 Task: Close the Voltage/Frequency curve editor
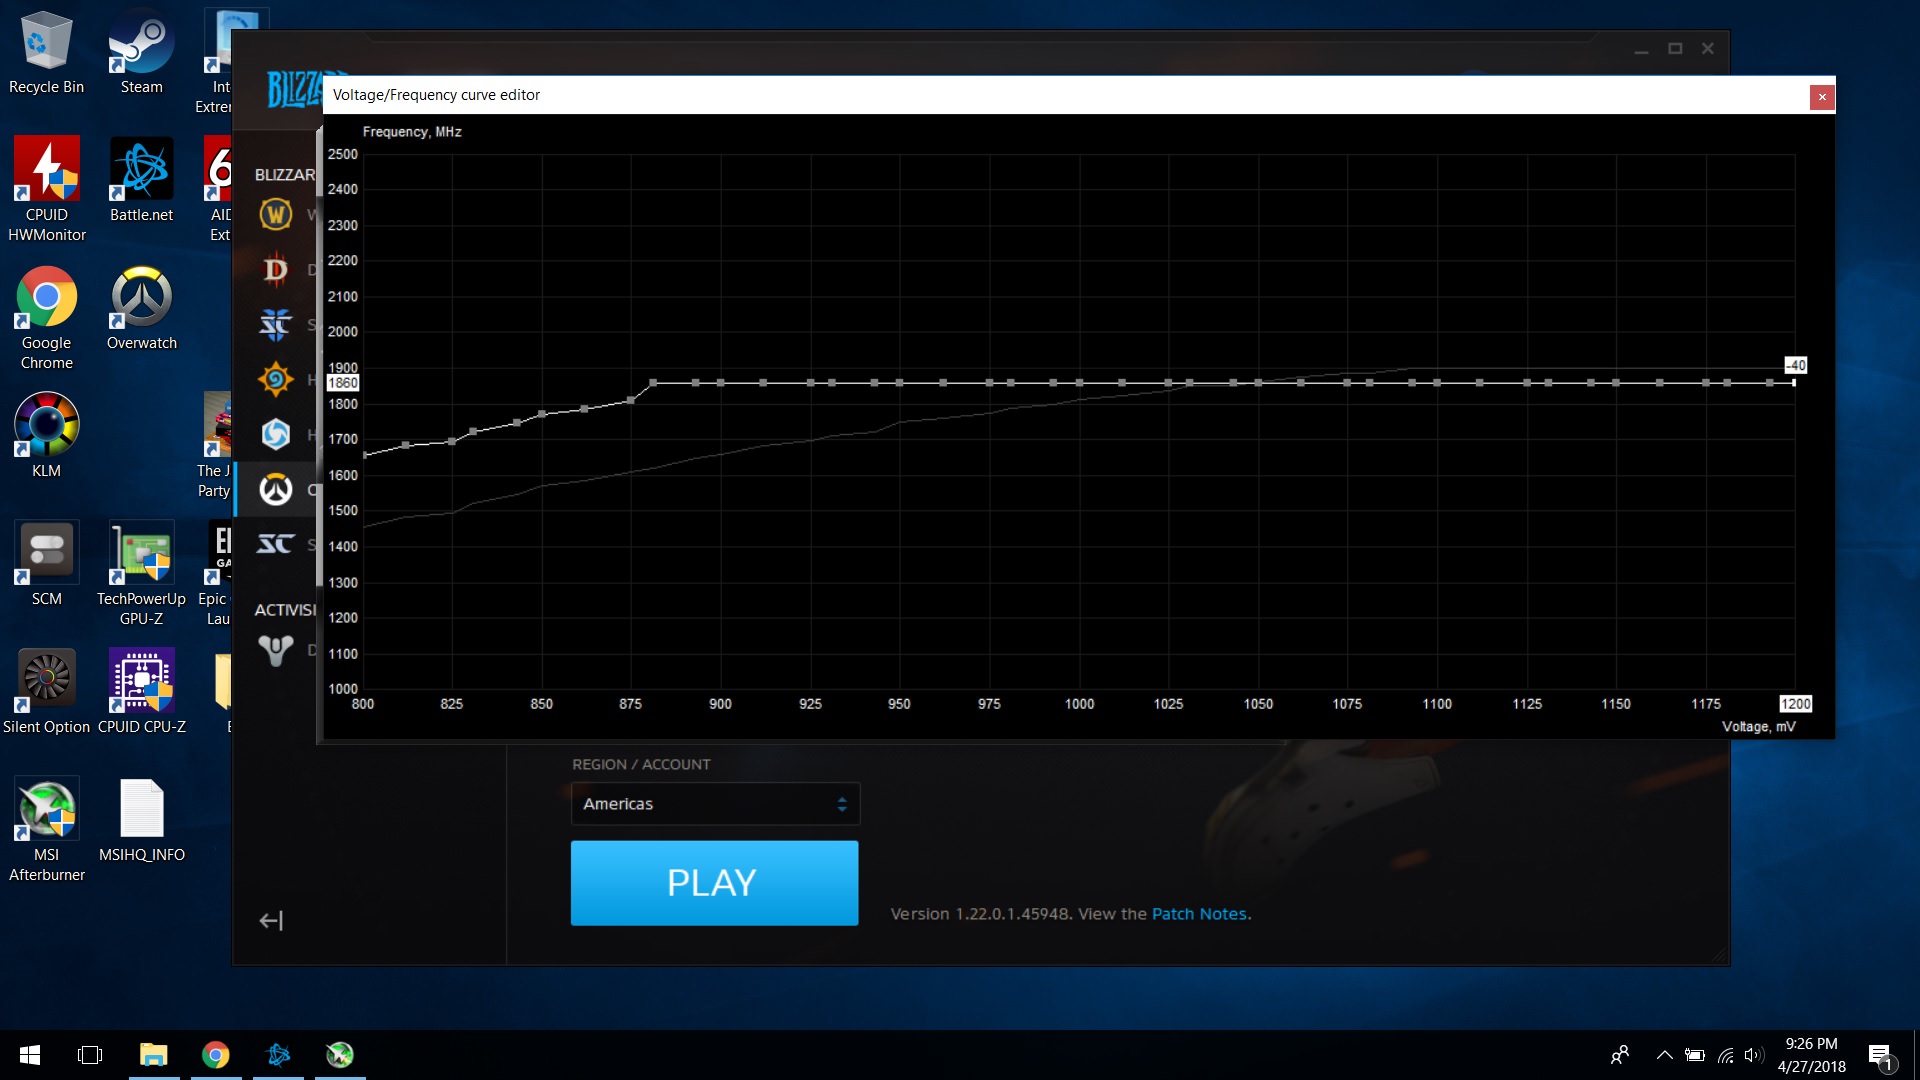[x=1822, y=97]
